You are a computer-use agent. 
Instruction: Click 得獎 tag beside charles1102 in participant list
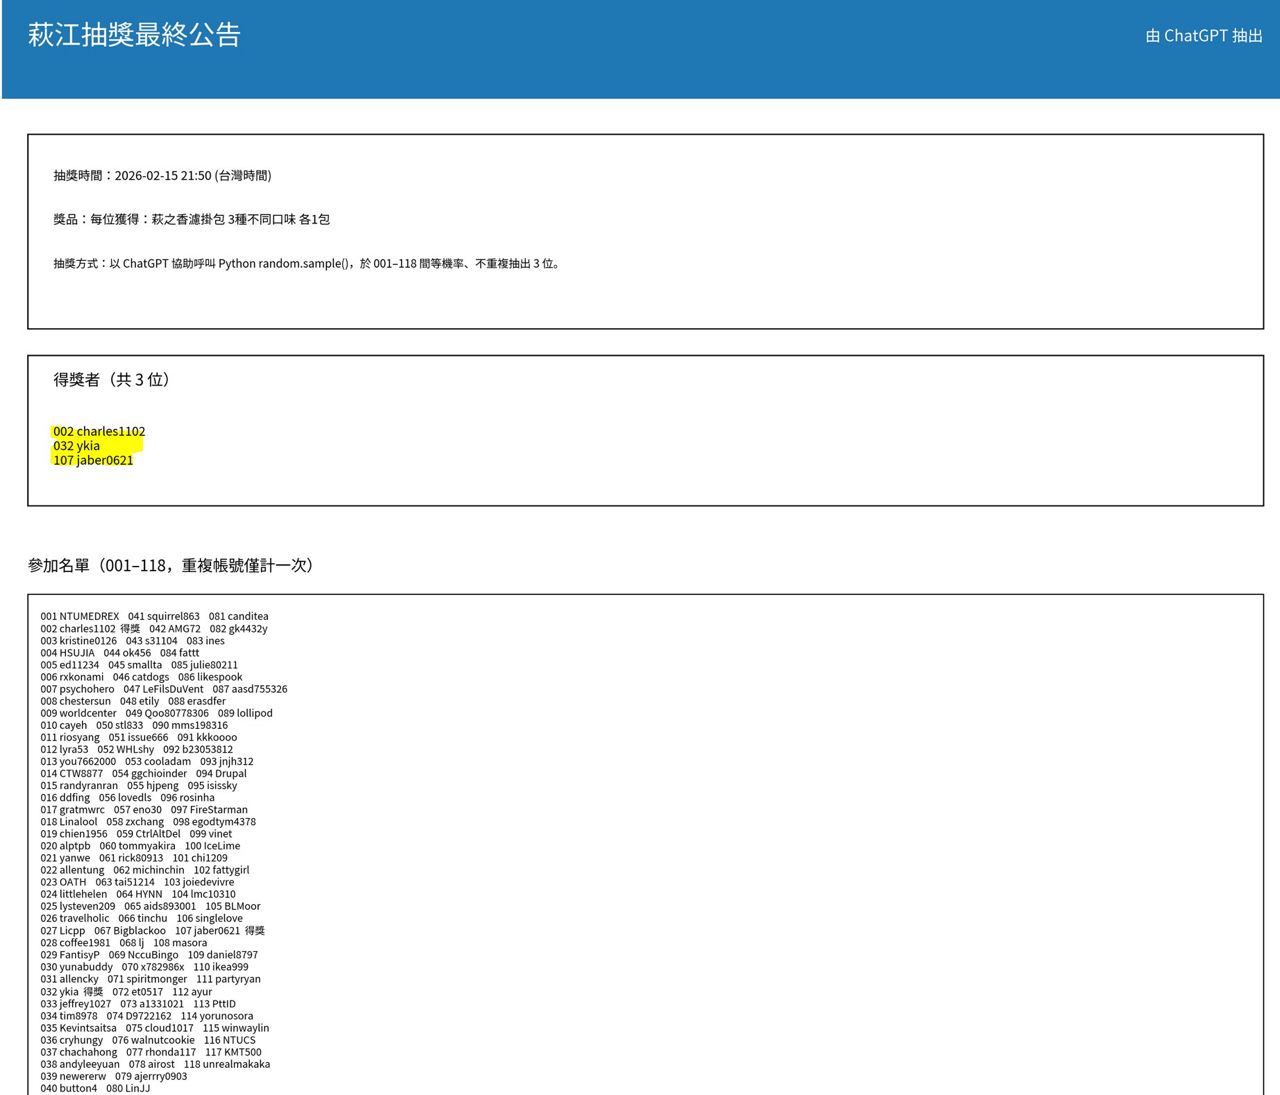(x=130, y=629)
